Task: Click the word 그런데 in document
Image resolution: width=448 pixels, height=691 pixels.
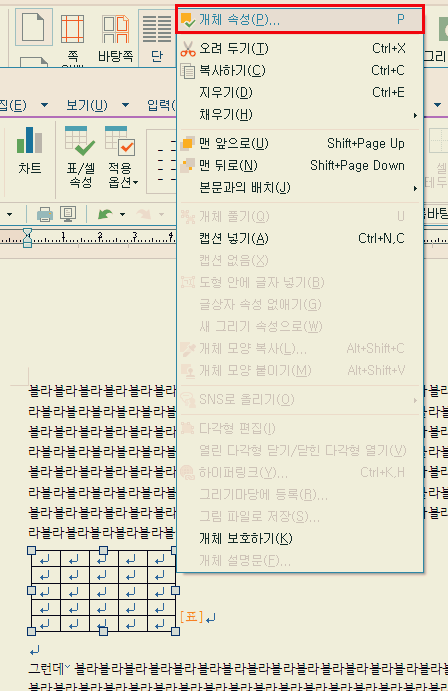Action: [x=46, y=669]
